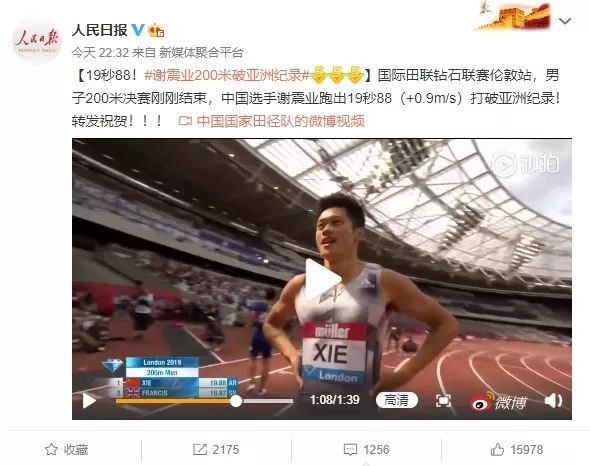Repost this post via the 2175 button
This screenshot has width=590, height=466.
tap(216, 449)
